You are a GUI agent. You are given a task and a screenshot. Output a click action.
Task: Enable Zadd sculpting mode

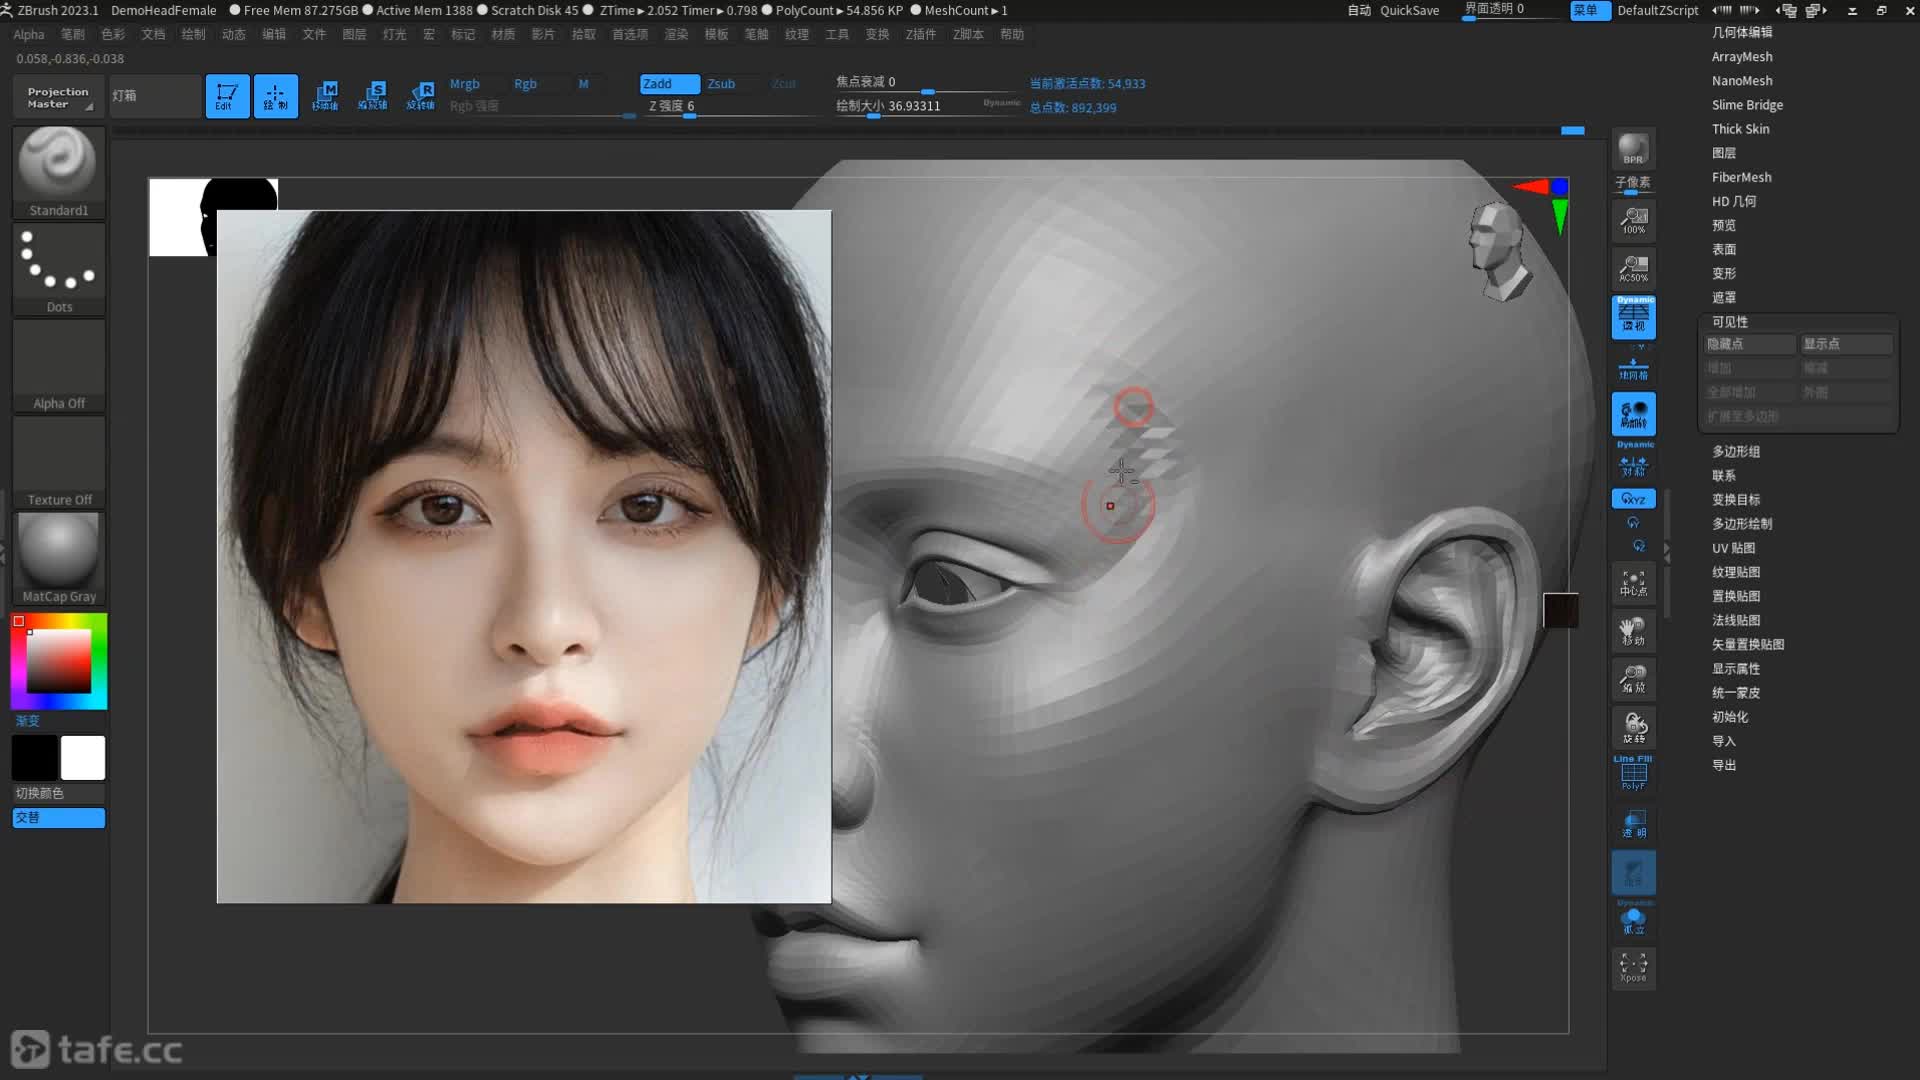pyautogui.click(x=669, y=84)
